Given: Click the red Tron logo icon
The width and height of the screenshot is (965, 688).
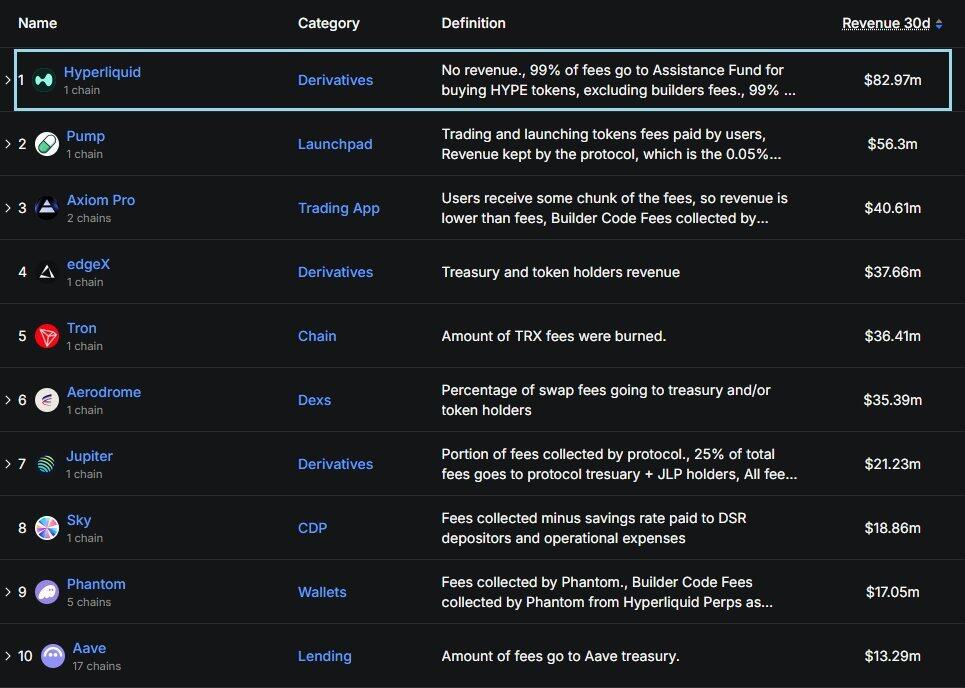Looking at the screenshot, I should [x=47, y=336].
